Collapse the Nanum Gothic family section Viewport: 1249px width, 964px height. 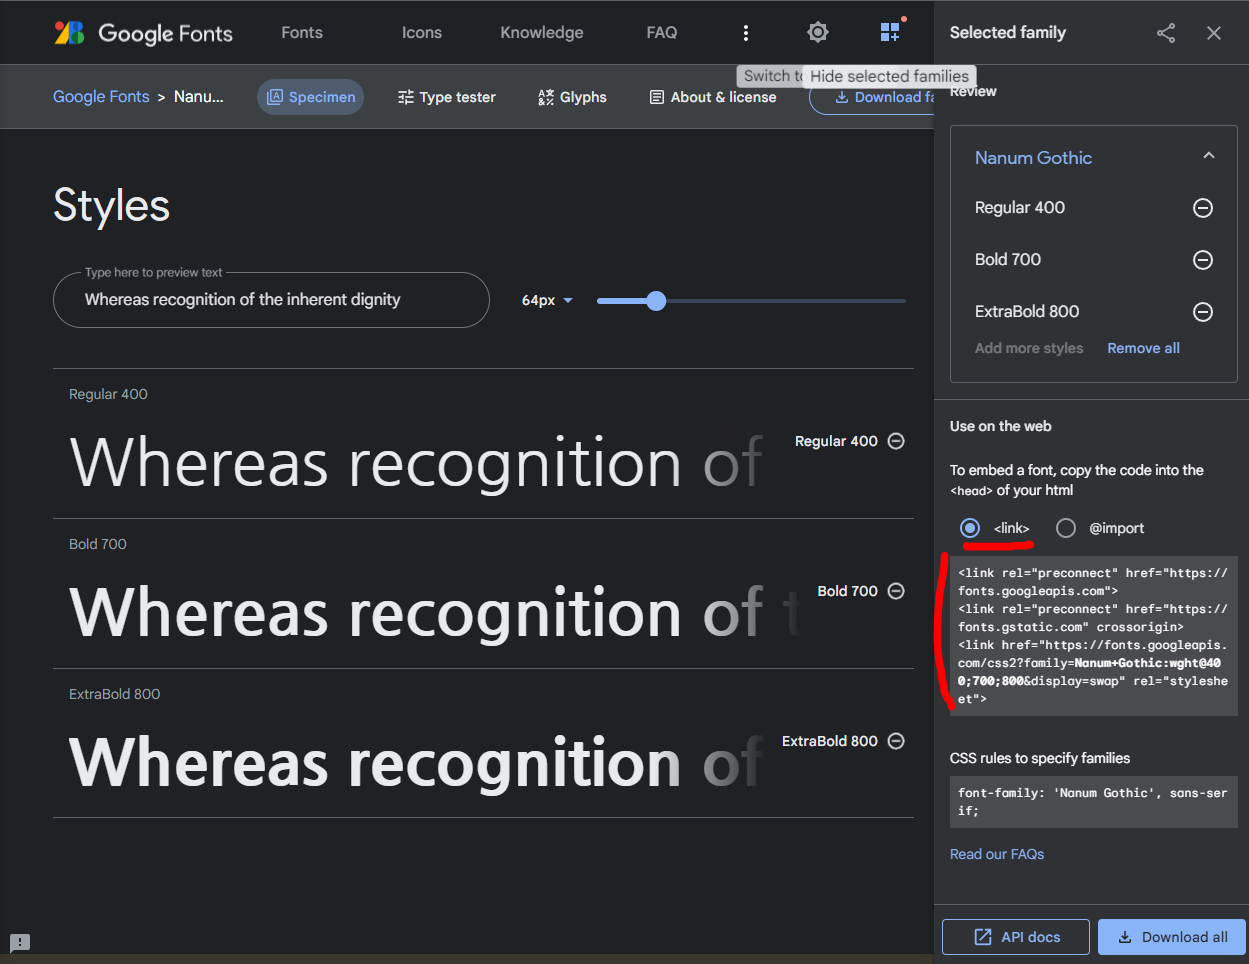point(1209,156)
